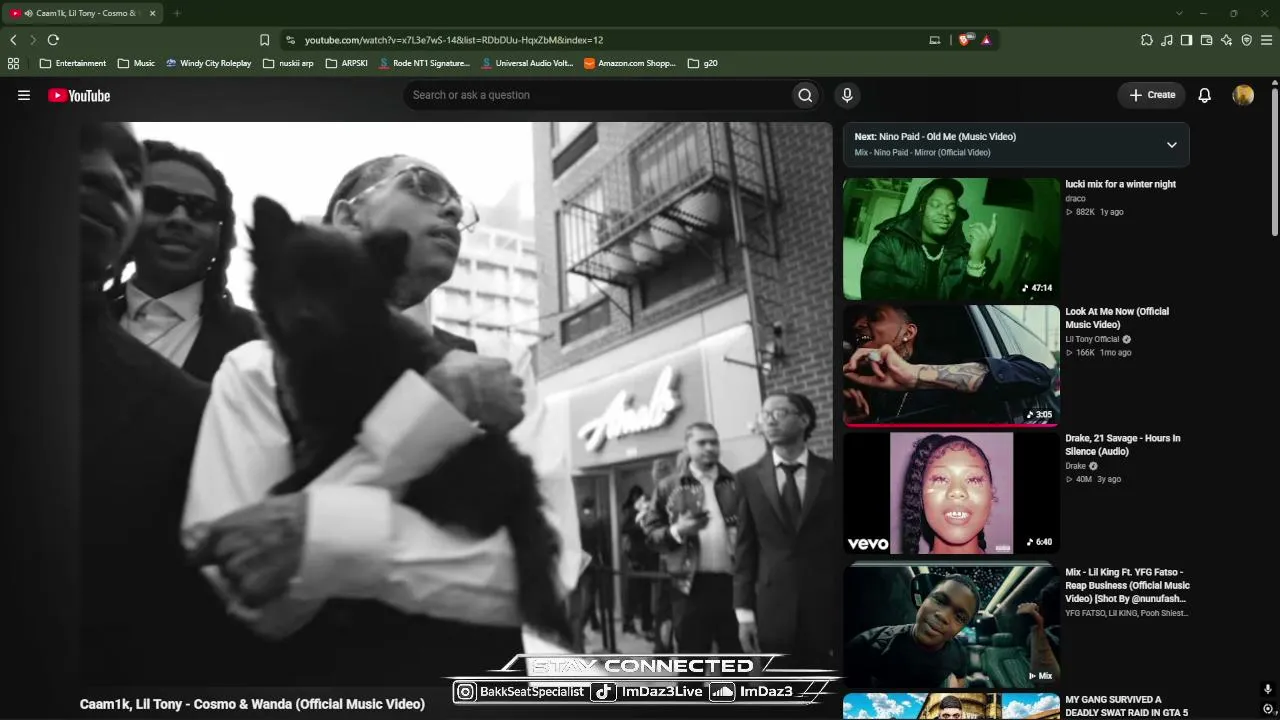Open the Lil King Reap Business mix thumbnail
Image resolution: width=1280 pixels, height=720 pixels.
(951, 626)
